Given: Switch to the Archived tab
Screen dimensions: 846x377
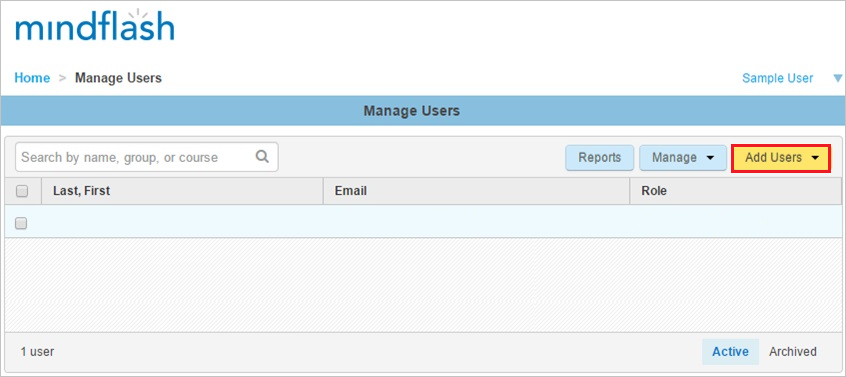Looking at the screenshot, I should pos(793,352).
